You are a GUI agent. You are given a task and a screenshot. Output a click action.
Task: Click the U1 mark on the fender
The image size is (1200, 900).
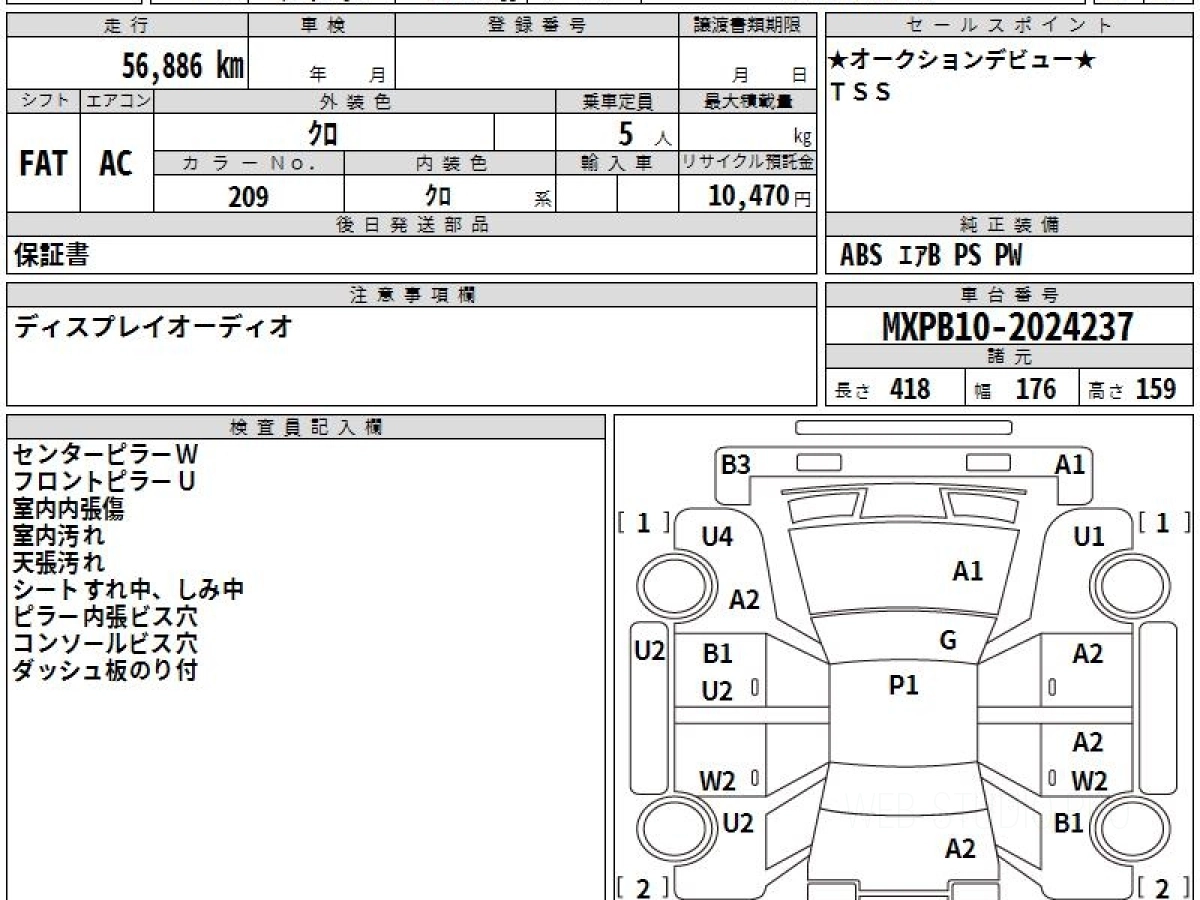1089,537
